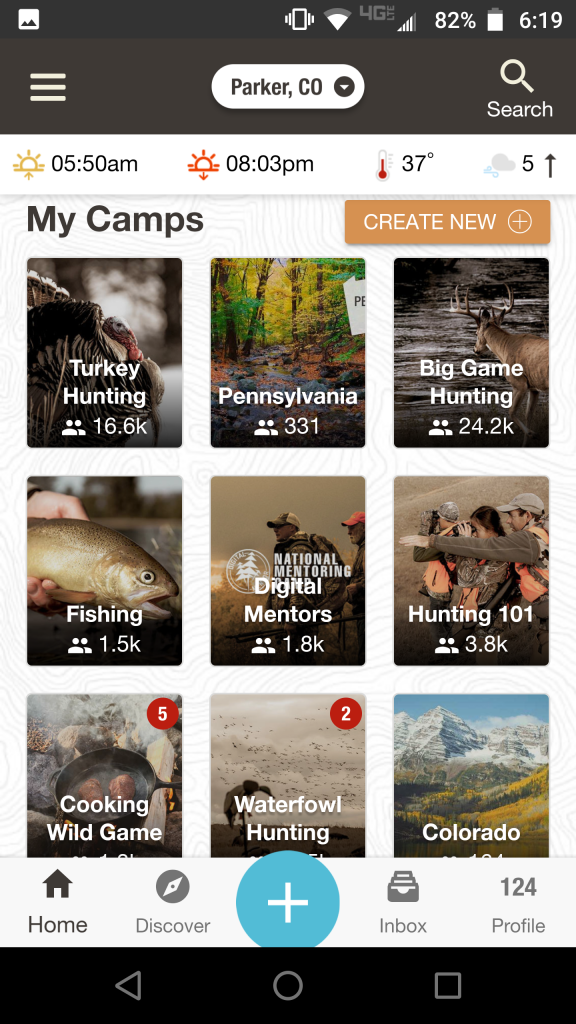Screen dimensions: 576x1024
Task: Select the Home tab
Action: 57,903
